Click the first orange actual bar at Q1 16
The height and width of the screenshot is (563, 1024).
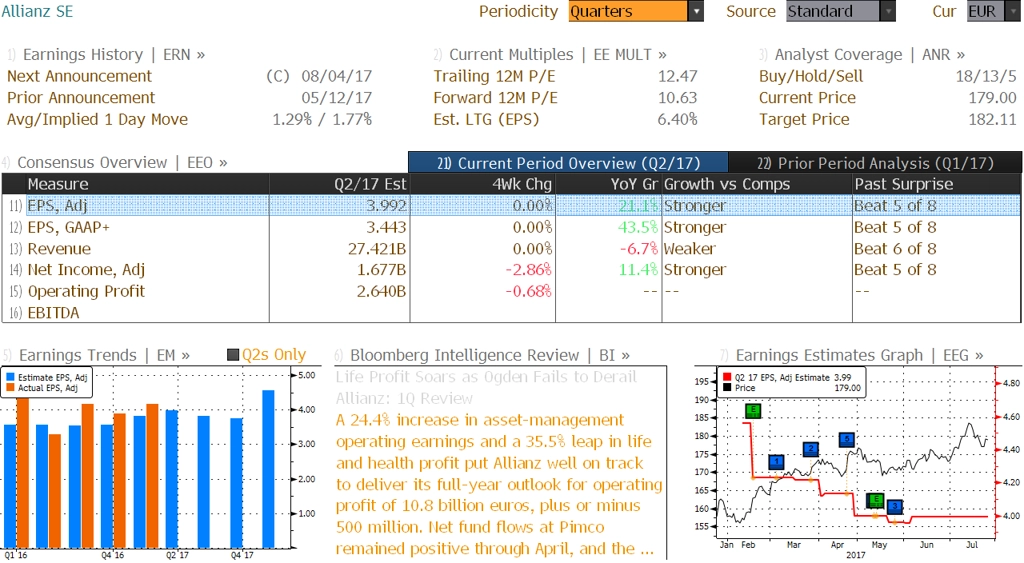coord(23,473)
